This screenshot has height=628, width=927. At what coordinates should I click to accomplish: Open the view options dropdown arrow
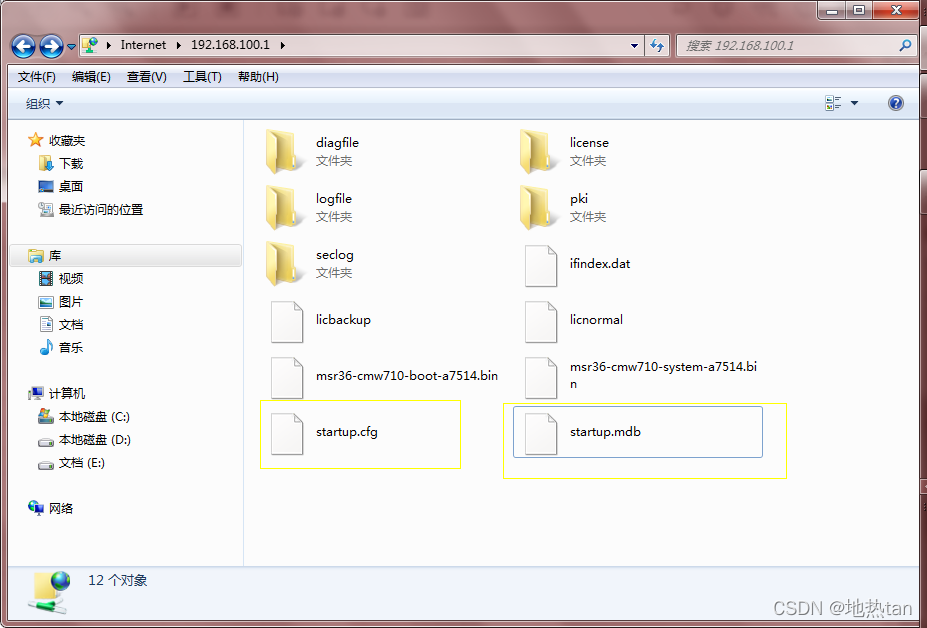(x=854, y=103)
